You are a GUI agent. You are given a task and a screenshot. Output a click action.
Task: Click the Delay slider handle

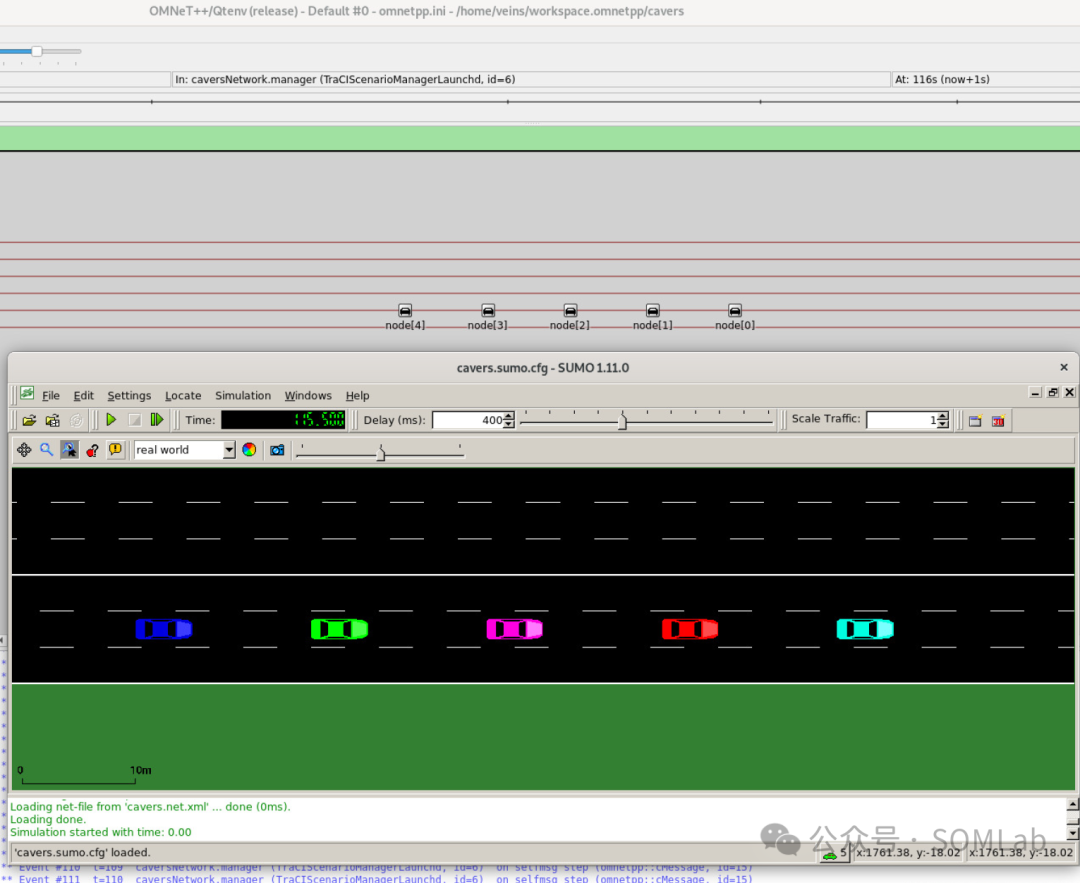(x=622, y=421)
